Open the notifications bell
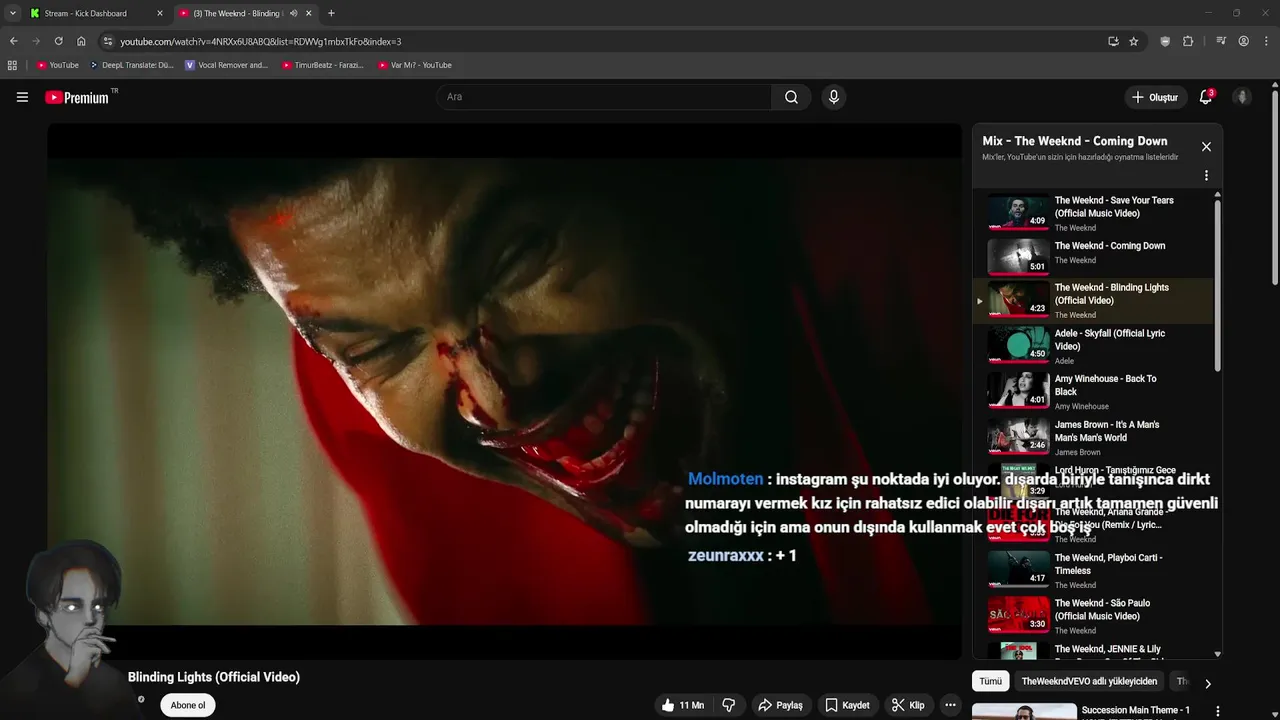Viewport: 1280px width, 720px height. click(x=1206, y=97)
